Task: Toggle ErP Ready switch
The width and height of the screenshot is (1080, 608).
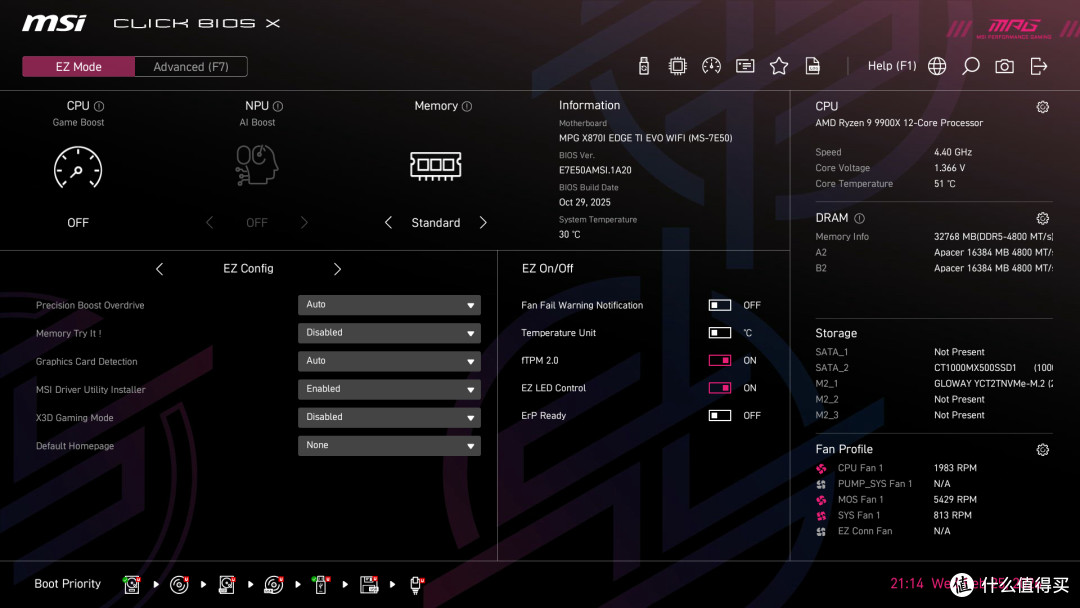Action: pyautogui.click(x=720, y=415)
